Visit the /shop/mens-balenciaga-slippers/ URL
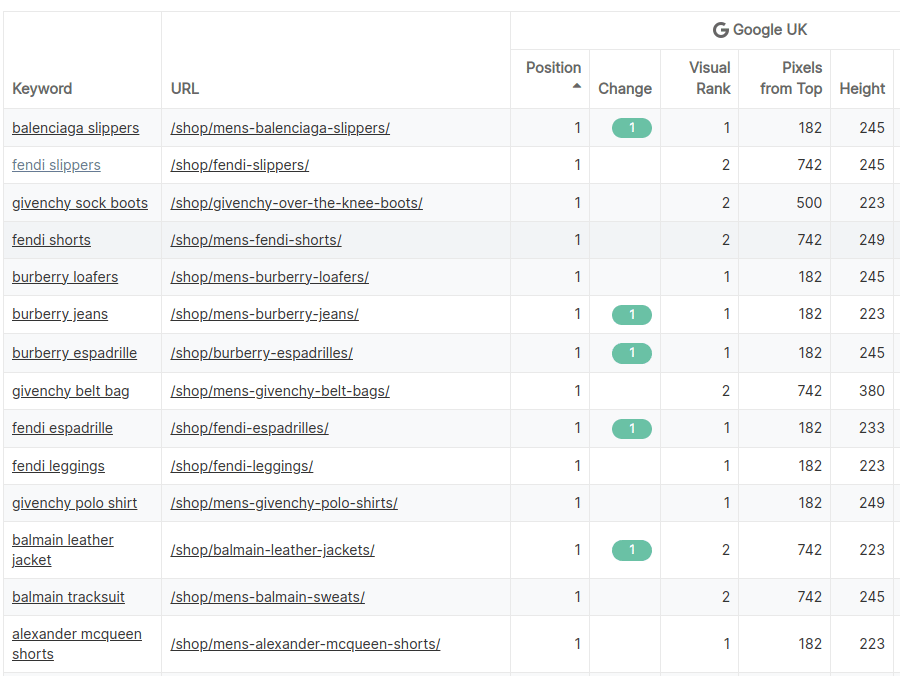This screenshot has width=900, height=676. (x=280, y=128)
